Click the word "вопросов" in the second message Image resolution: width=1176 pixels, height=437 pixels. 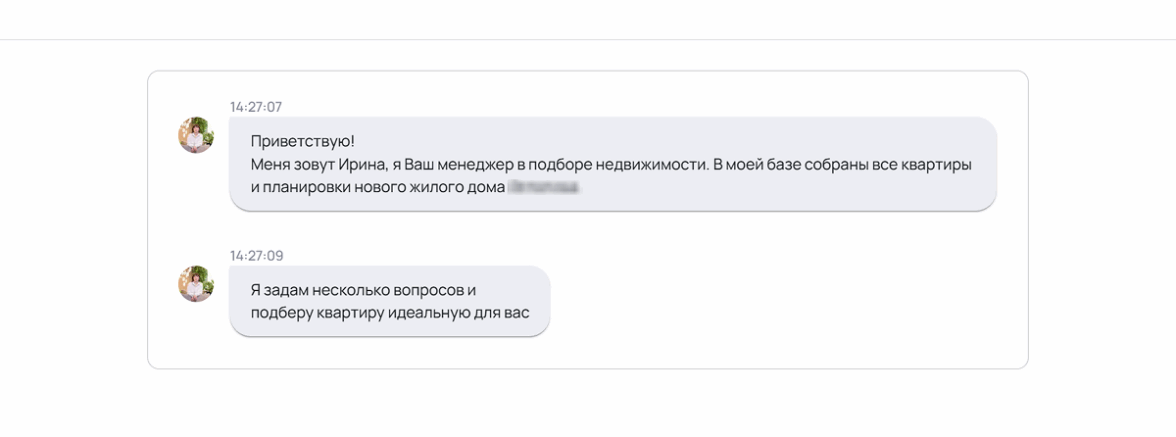tap(428, 290)
